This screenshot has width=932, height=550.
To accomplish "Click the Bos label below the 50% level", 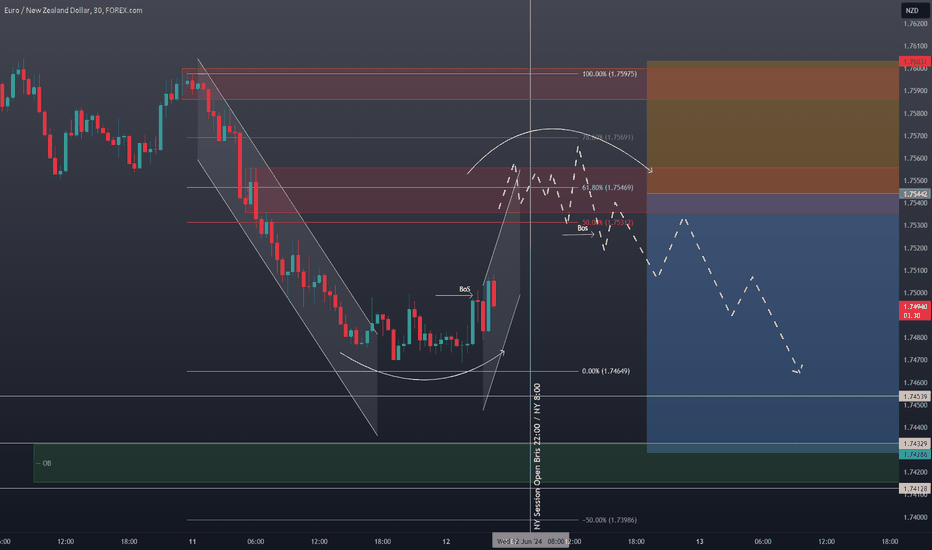I will 582,228.
